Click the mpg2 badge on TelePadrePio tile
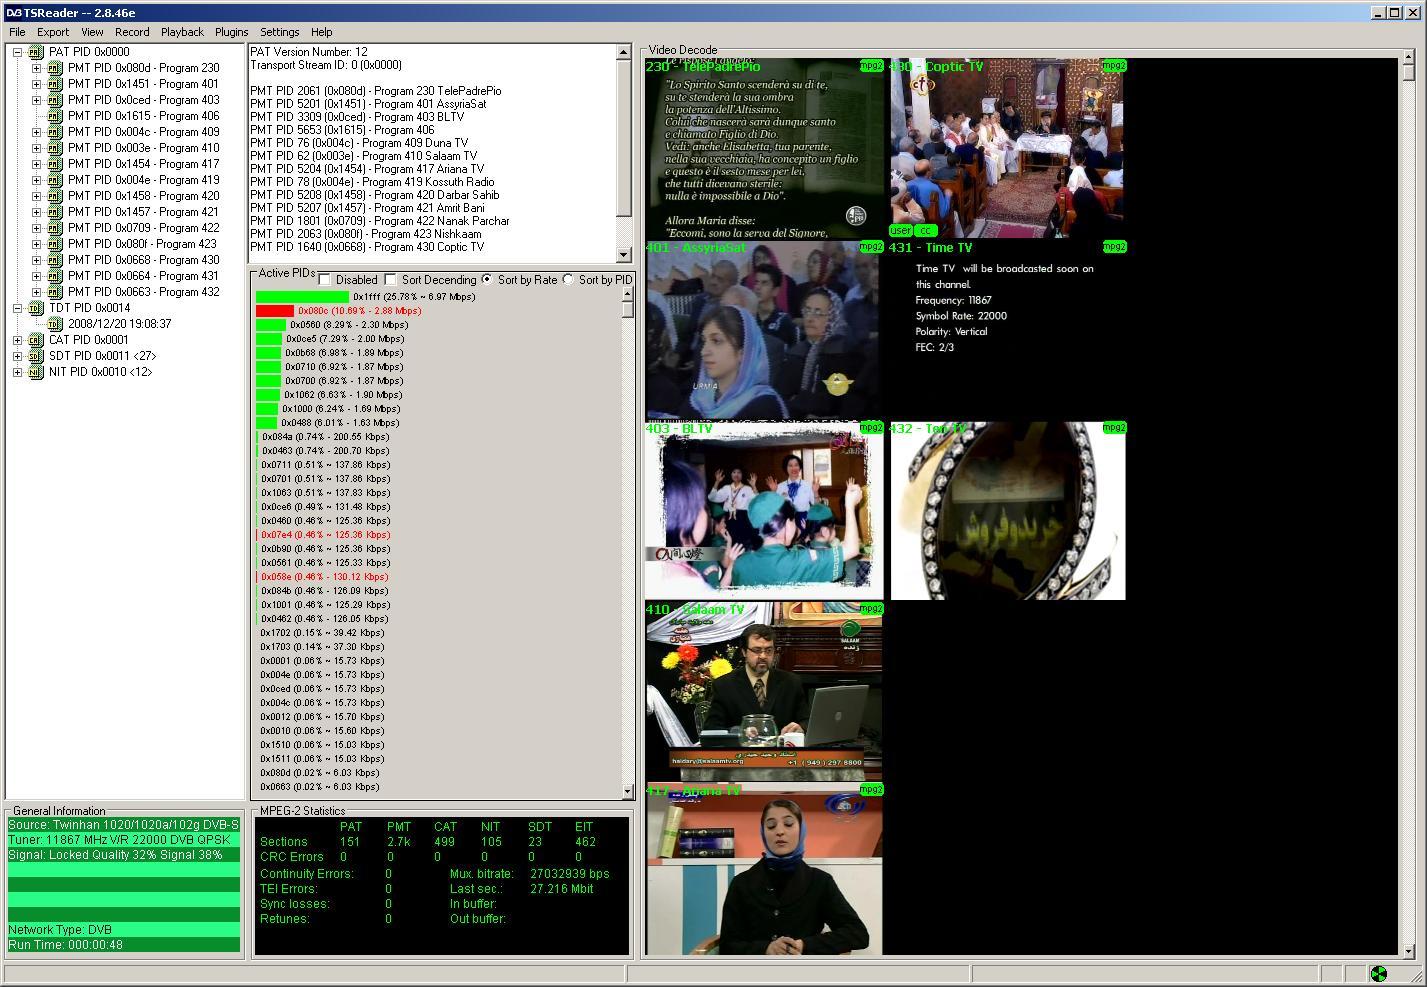The height and width of the screenshot is (987, 1427). (x=871, y=66)
